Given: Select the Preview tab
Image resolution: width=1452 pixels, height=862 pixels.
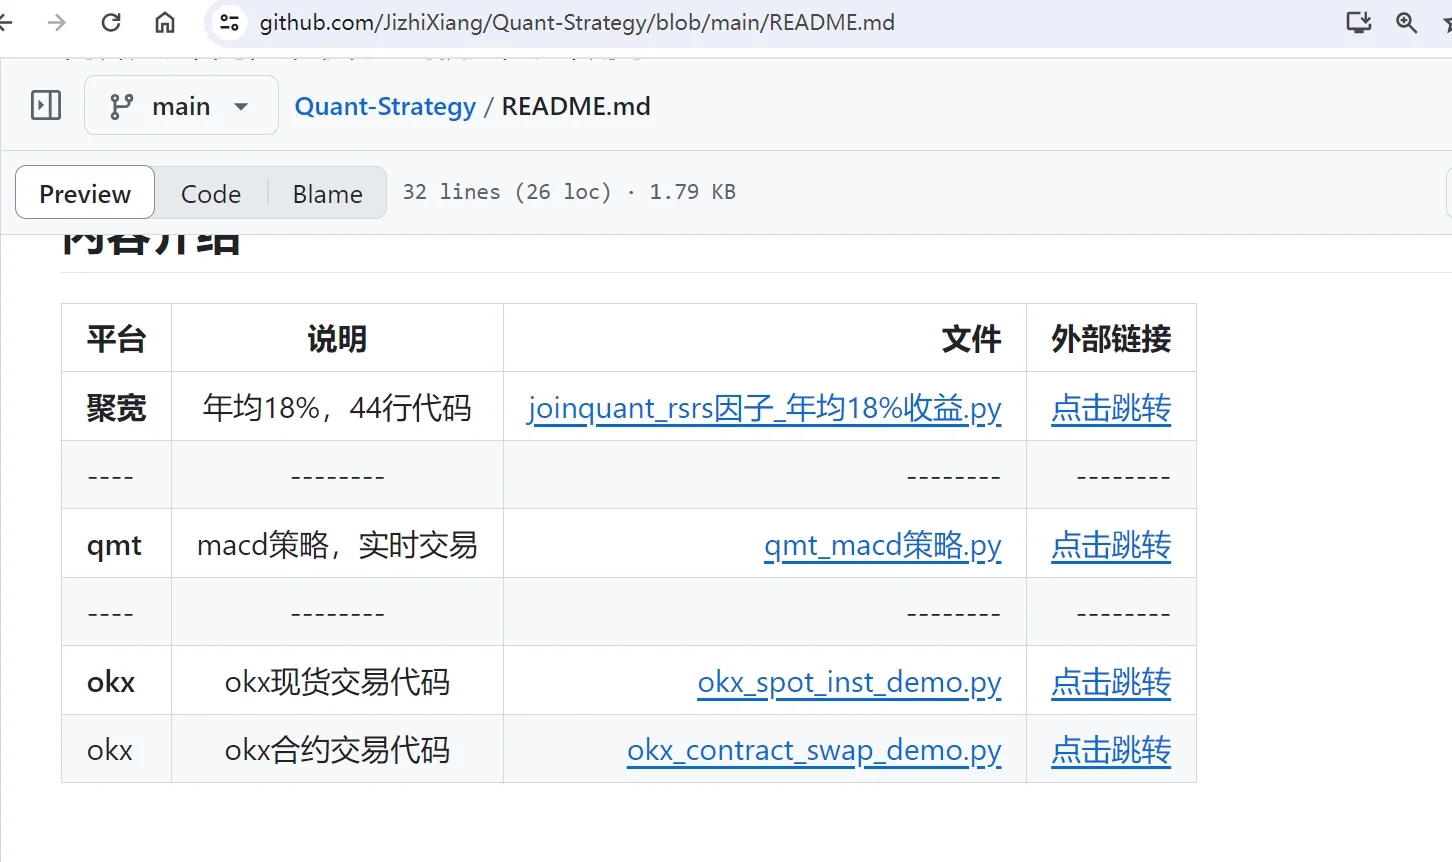Looking at the screenshot, I should [84, 192].
